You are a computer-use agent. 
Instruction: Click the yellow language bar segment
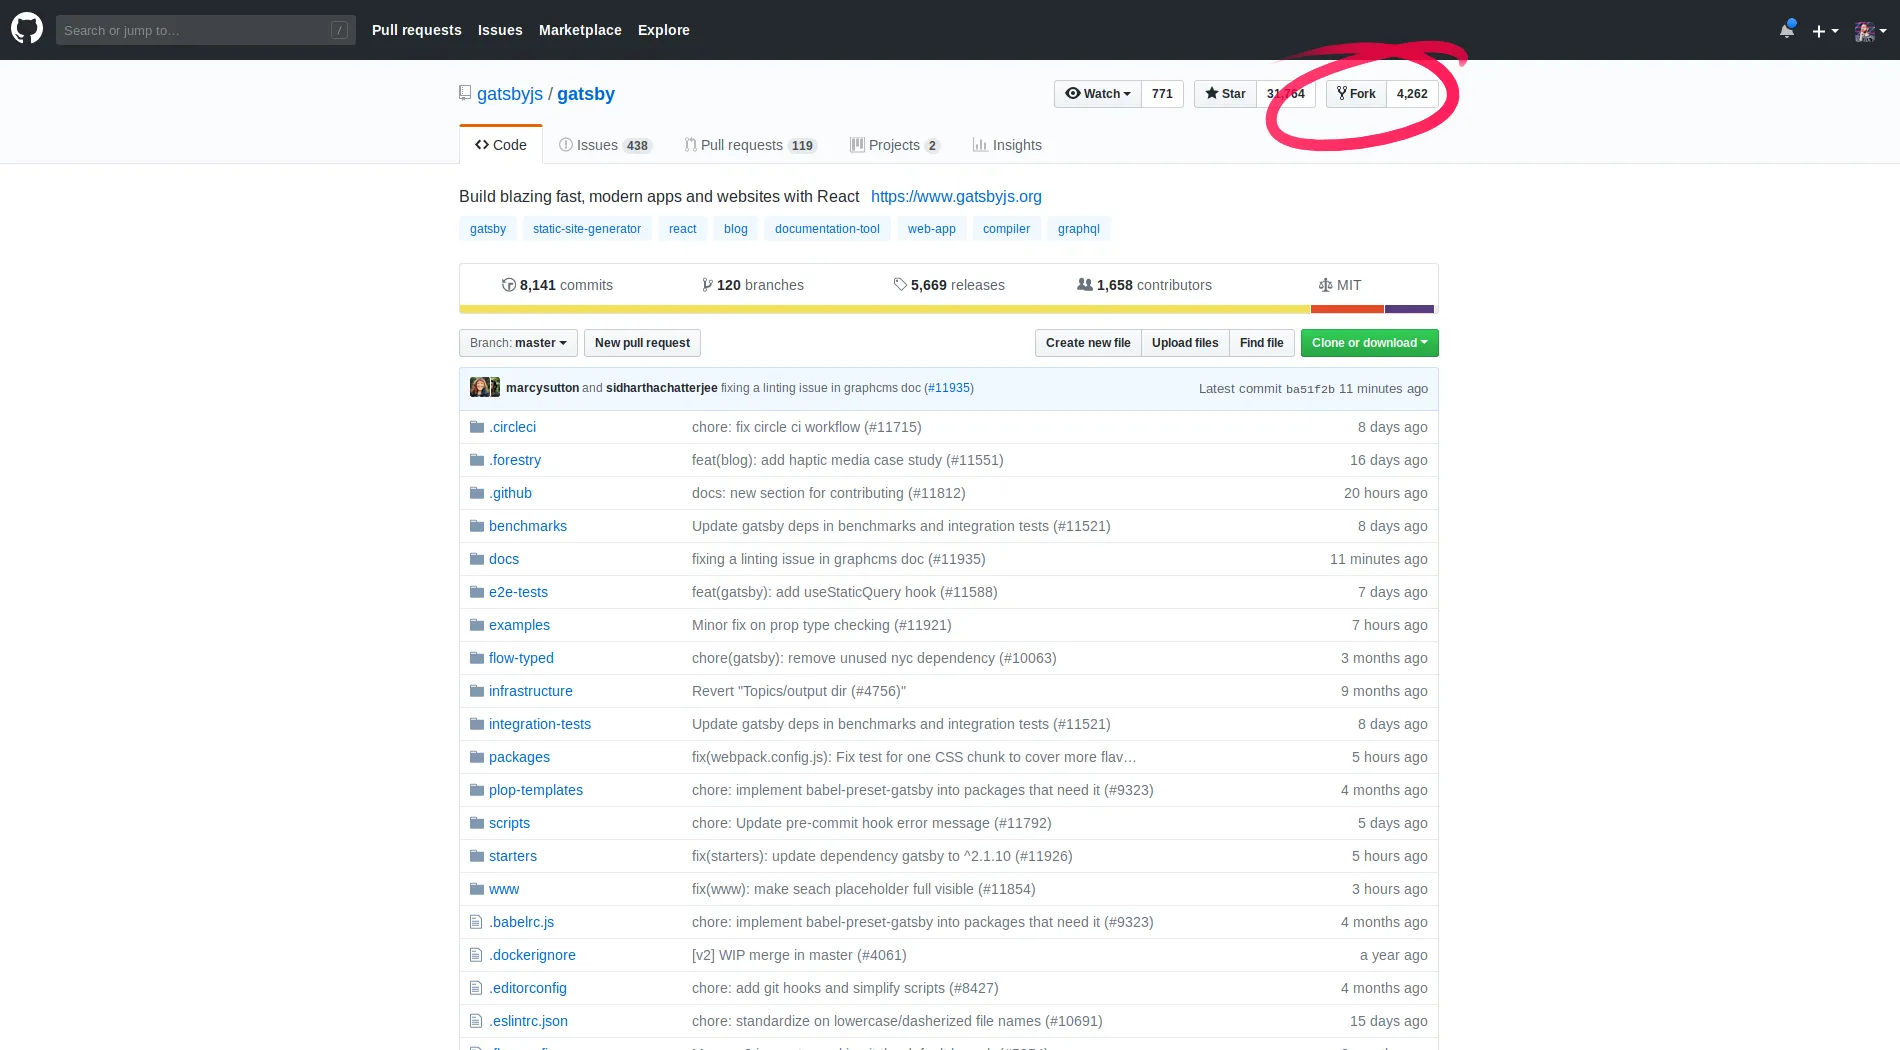pos(885,309)
